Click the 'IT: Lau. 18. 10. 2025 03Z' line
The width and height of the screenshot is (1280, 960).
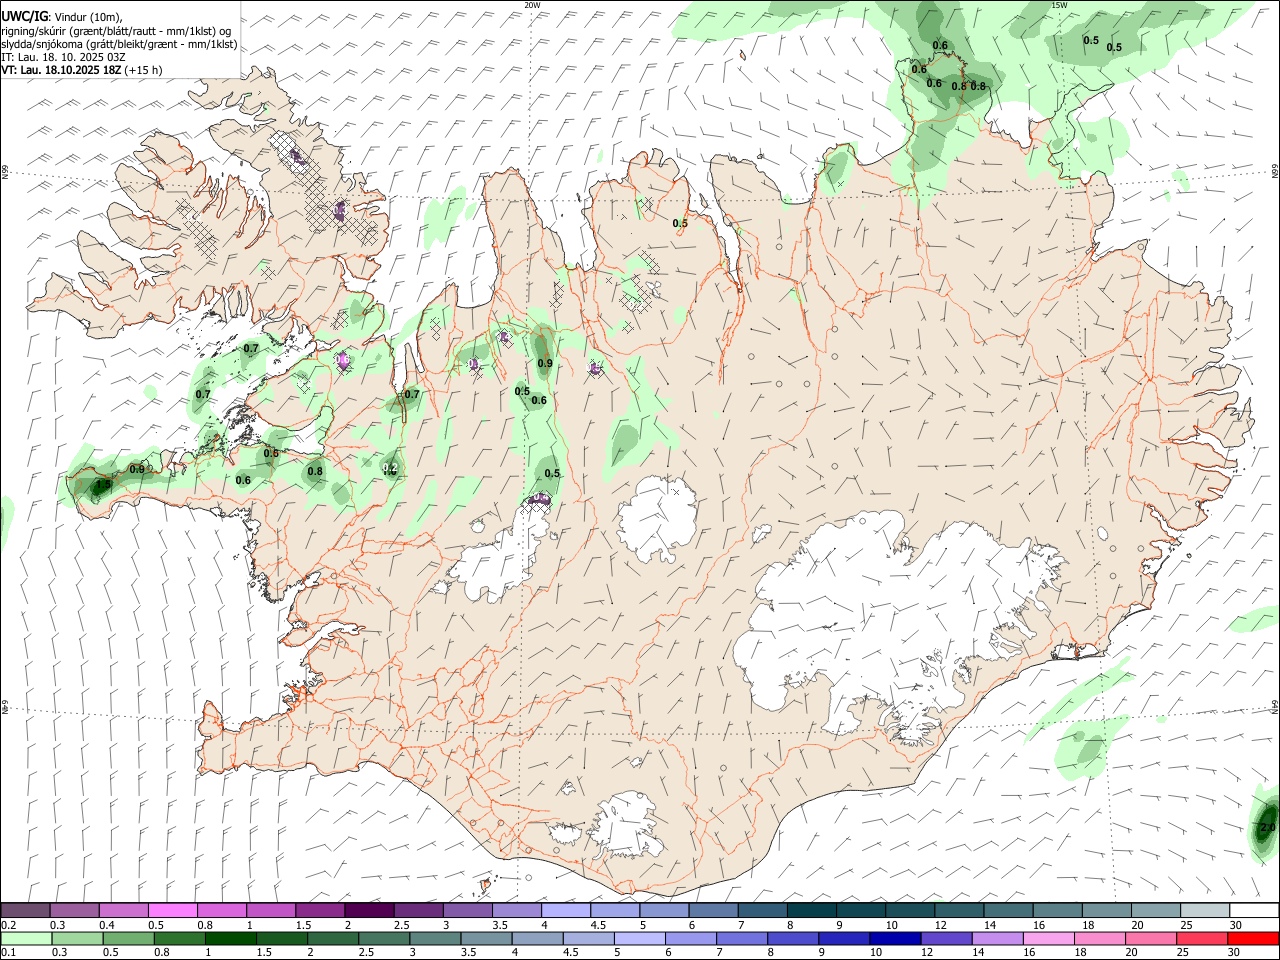(x=63, y=57)
